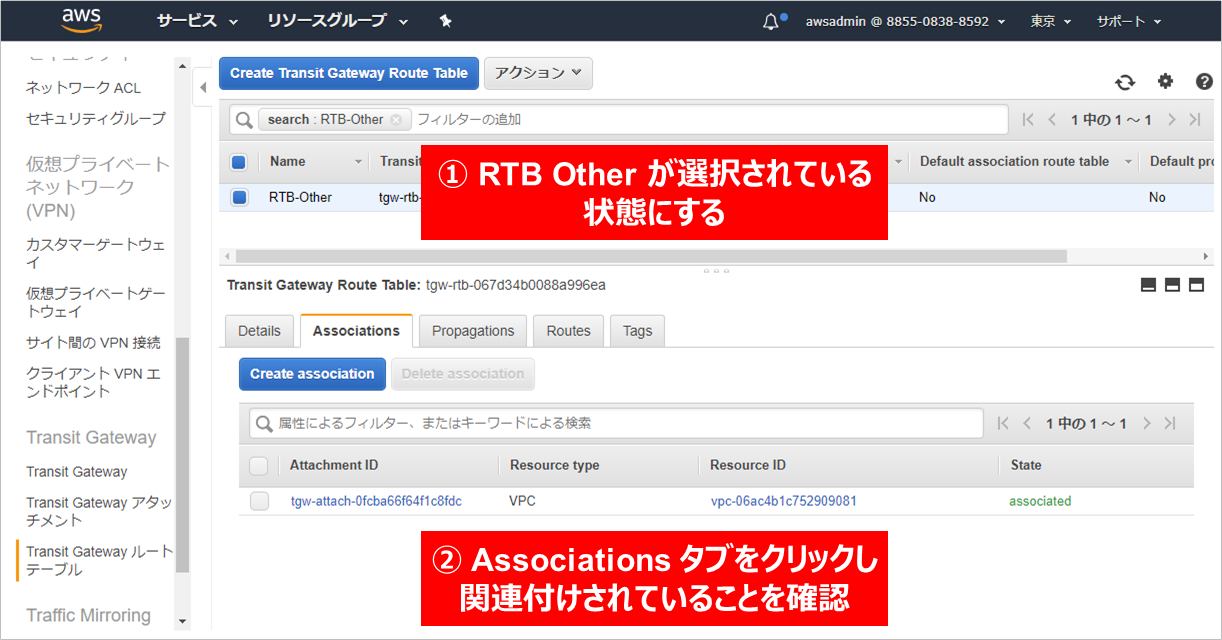
Task: Open the 東京 region dropdown
Action: click(1051, 21)
